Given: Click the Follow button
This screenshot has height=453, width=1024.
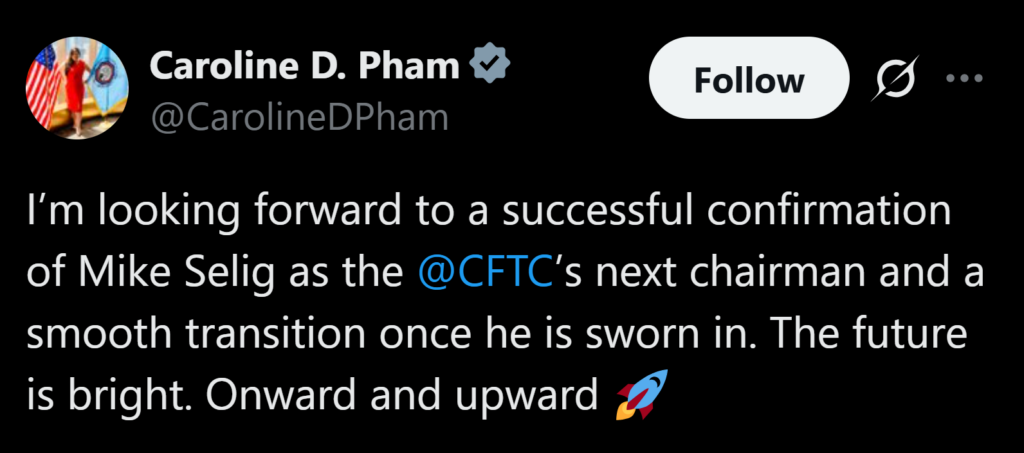Looking at the screenshot, I should pos(749,79).
